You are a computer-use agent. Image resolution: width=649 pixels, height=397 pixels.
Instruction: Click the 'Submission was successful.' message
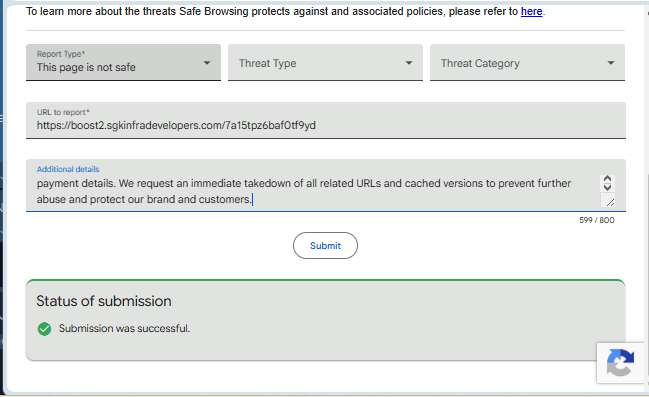pos(124,328)
